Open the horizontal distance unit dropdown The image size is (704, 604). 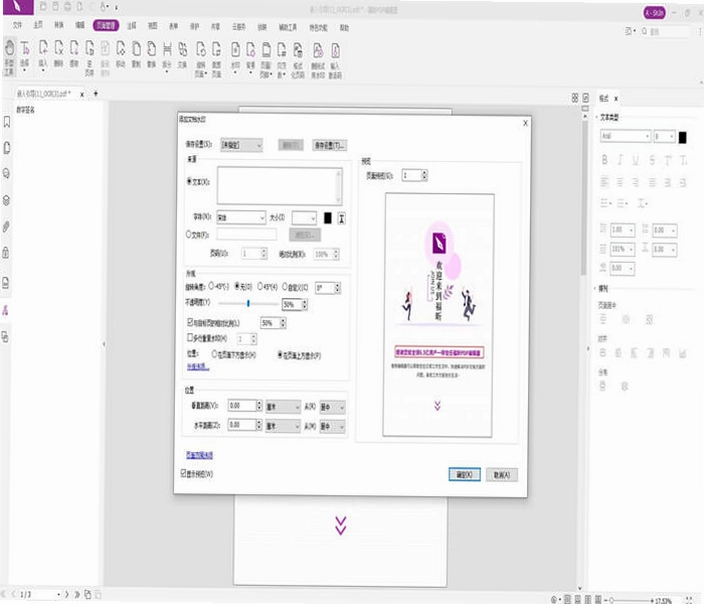[283, 426]
